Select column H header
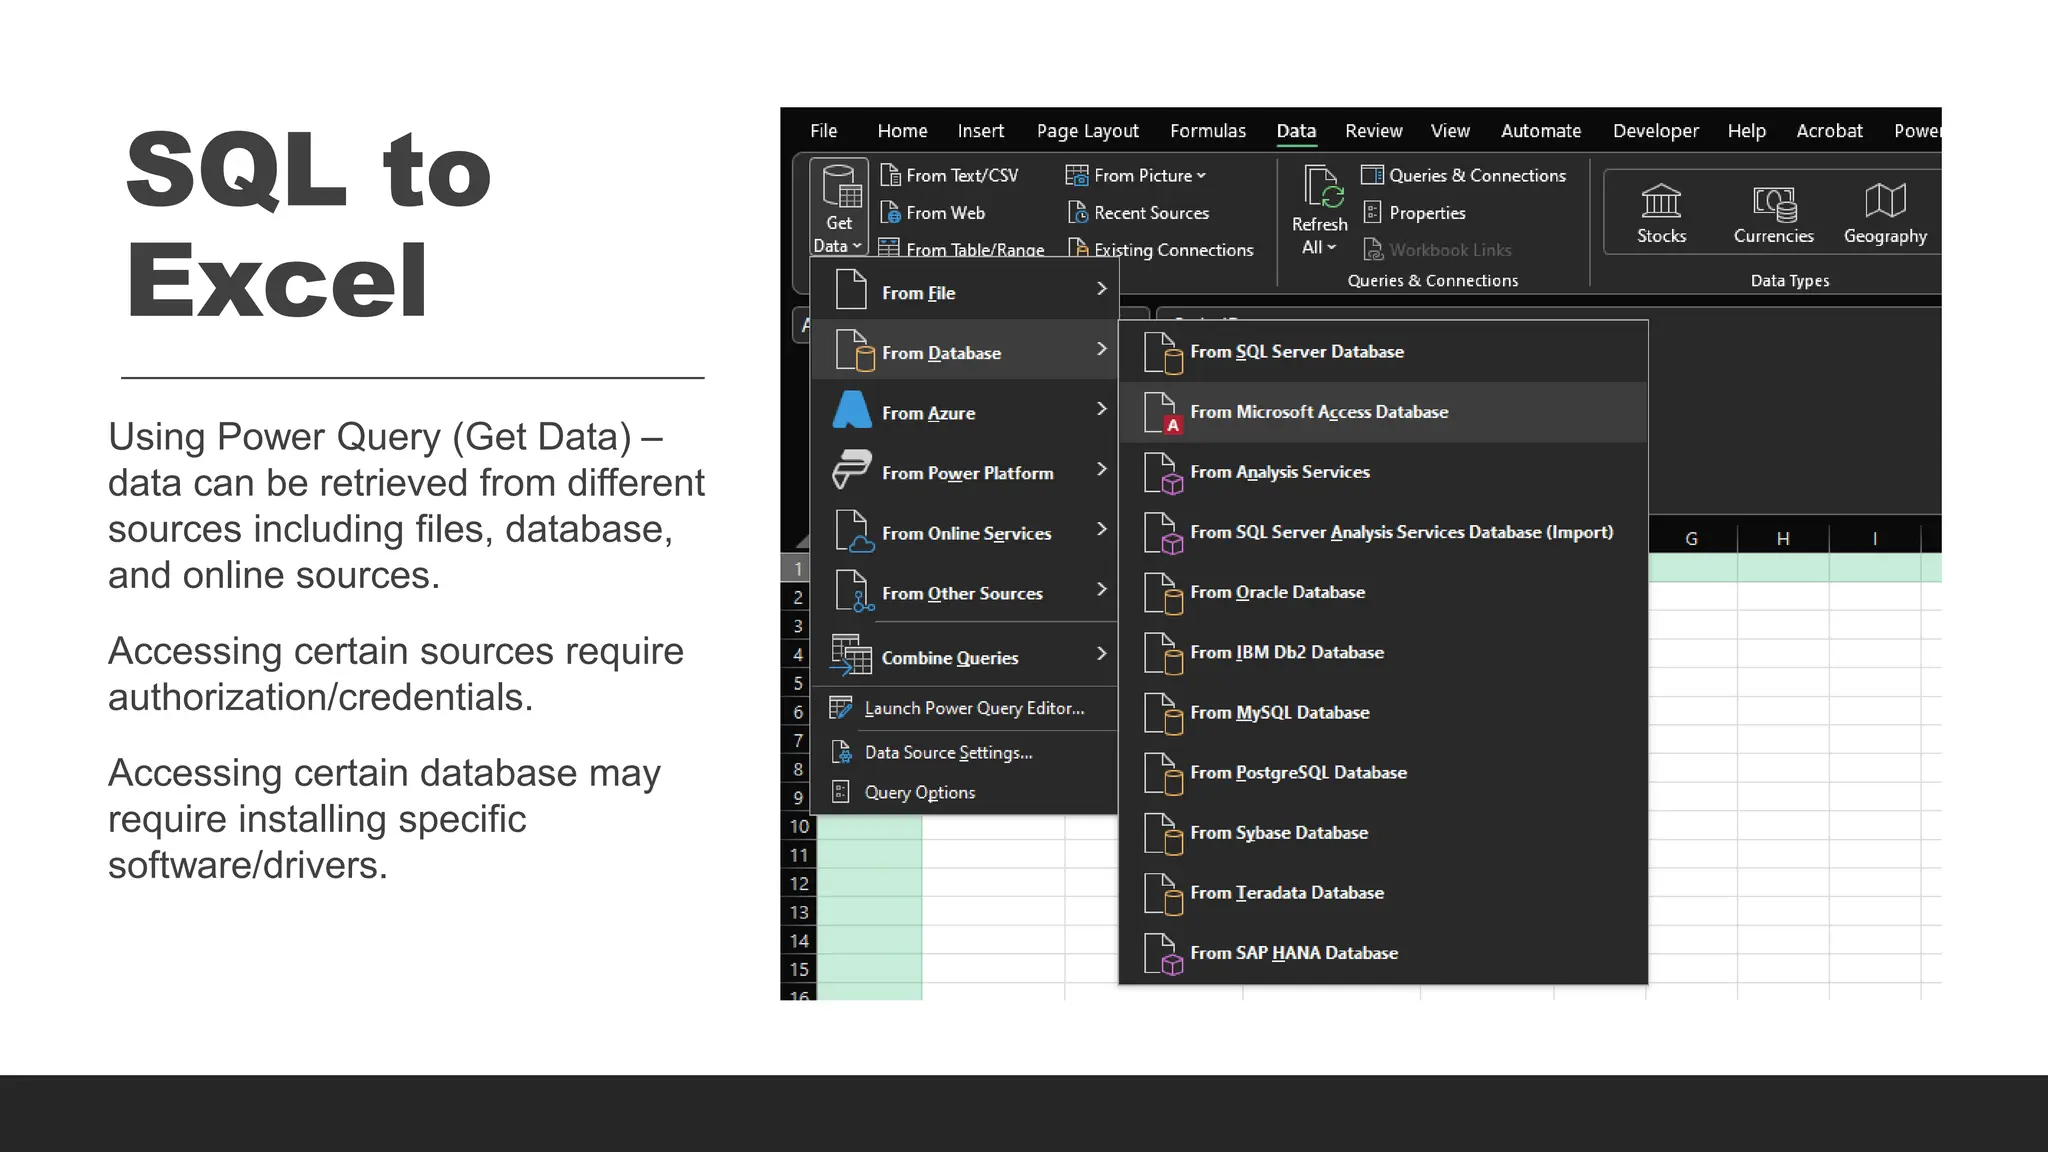 click(x=1783, y=538)
